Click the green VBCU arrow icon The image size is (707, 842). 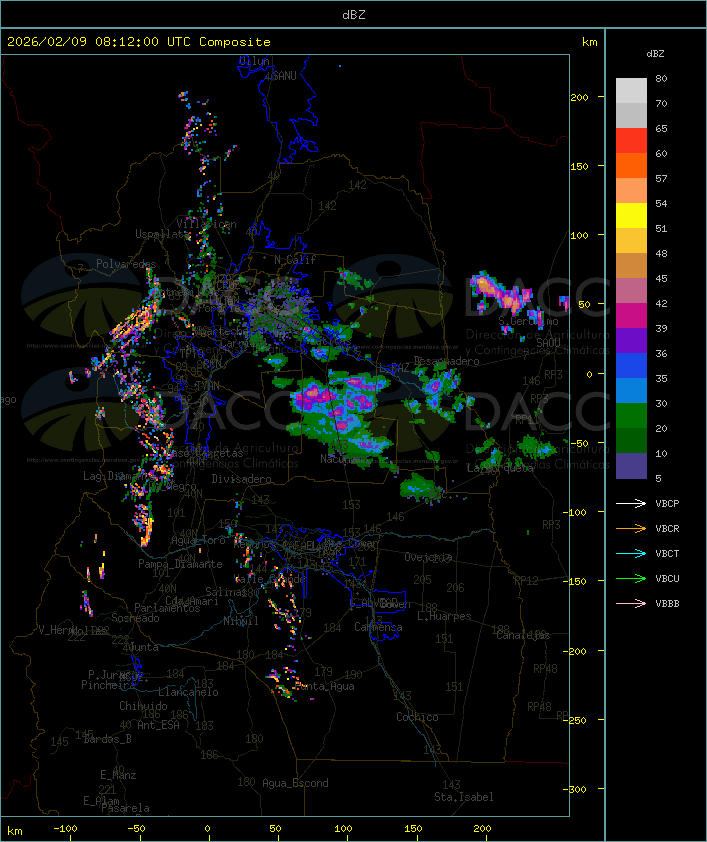(631, 578)
